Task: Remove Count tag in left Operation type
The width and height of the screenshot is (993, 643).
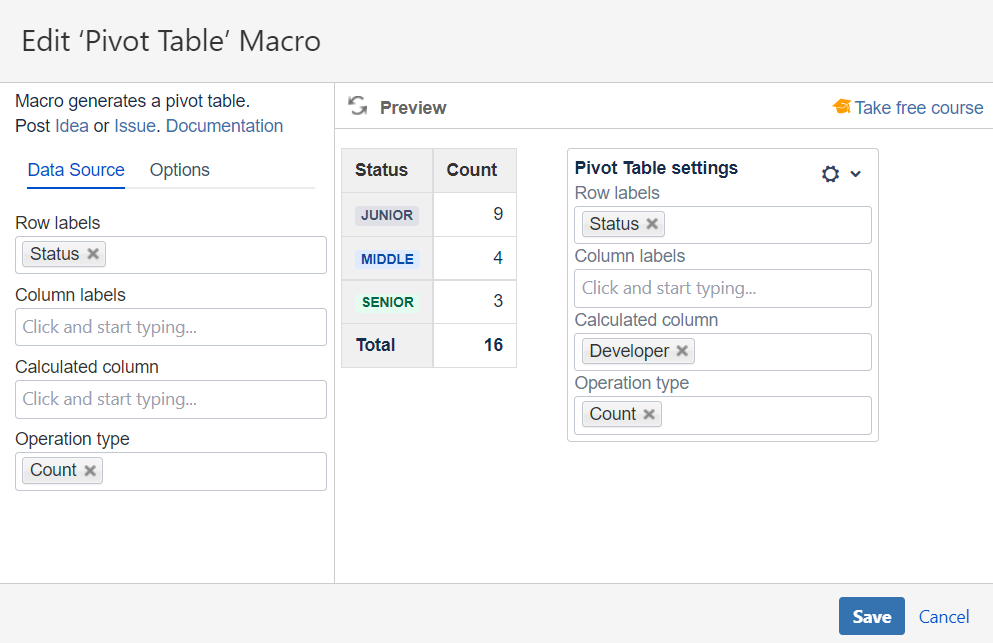Action: (x=90, y=470)
